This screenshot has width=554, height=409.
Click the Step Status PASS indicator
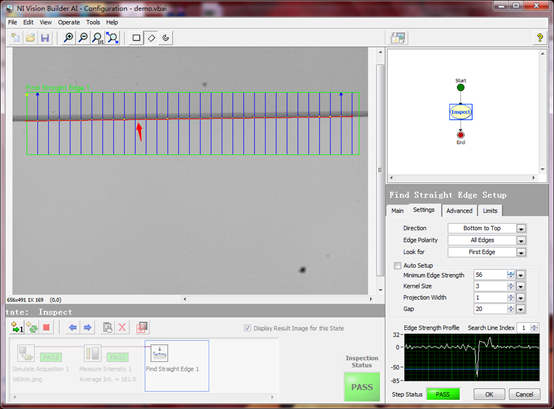(443, 394)
